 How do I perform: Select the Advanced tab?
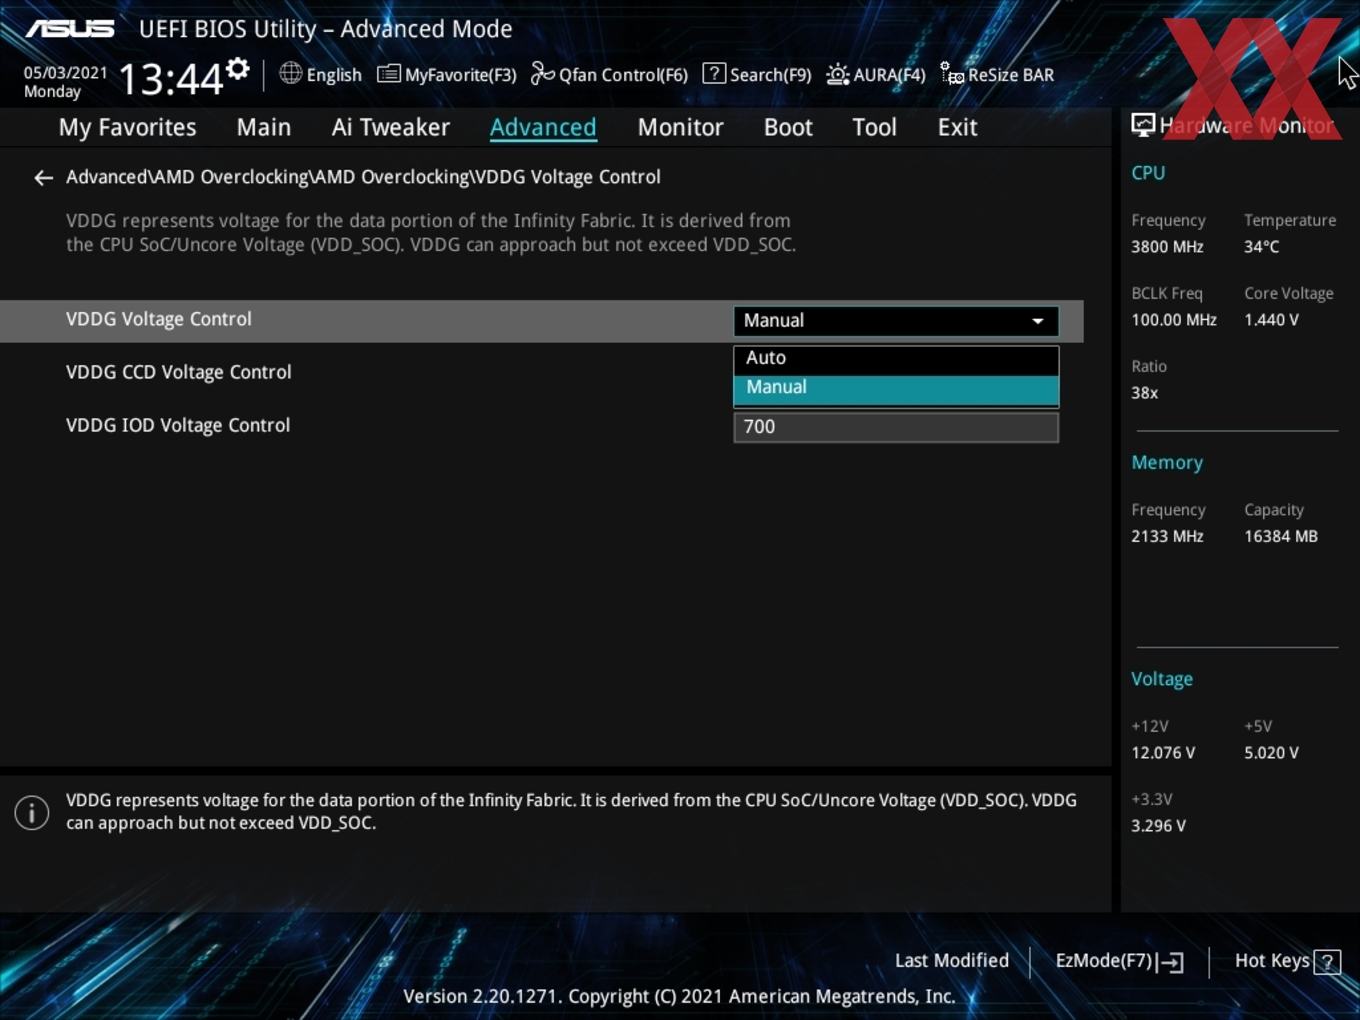[x=543, y=127]
